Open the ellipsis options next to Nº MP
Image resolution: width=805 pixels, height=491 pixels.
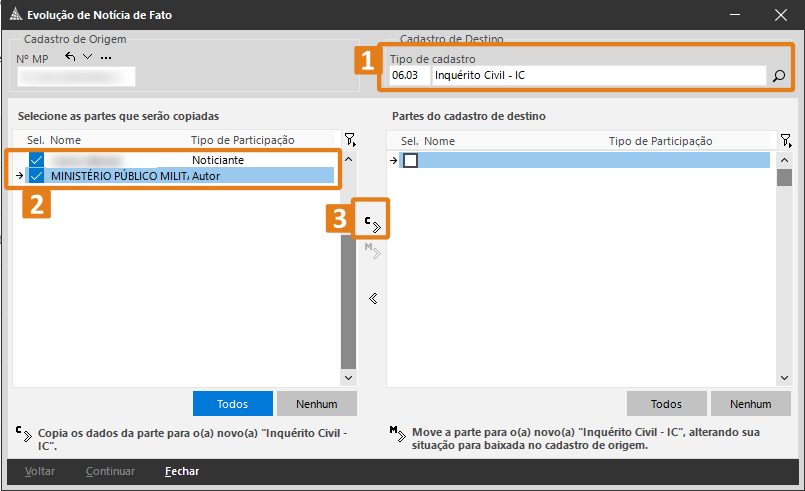point(106,58)
